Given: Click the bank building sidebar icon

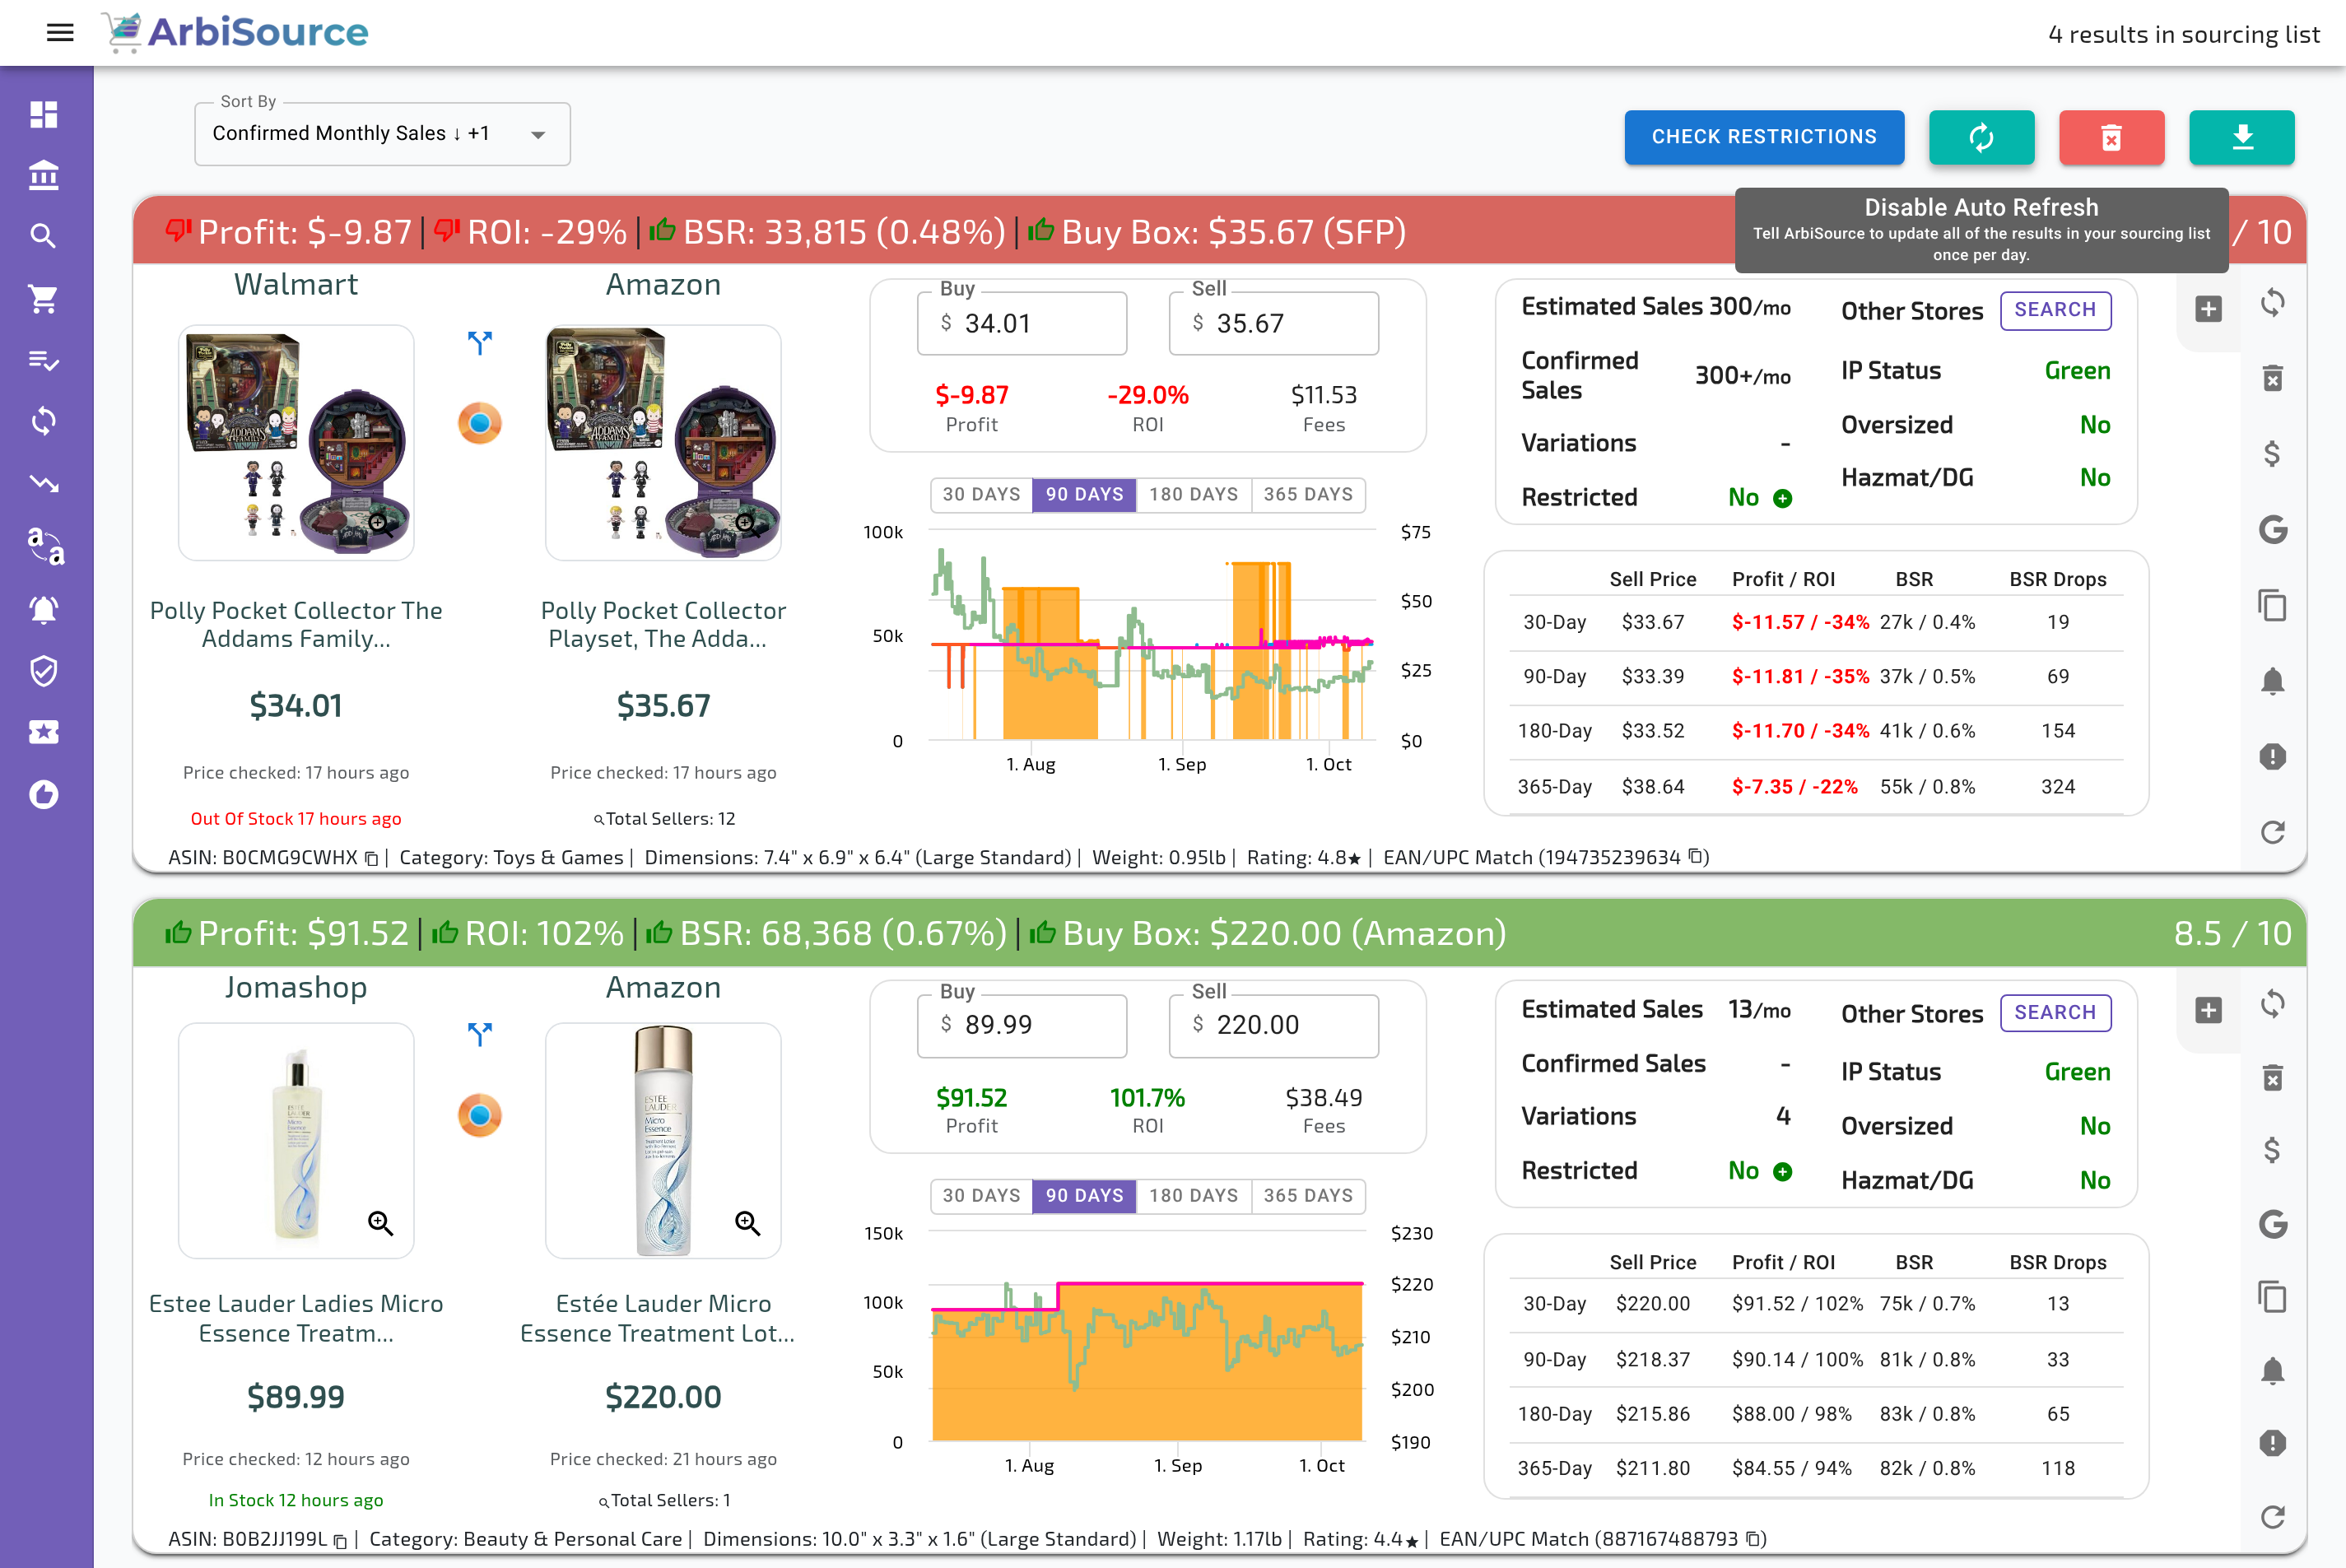Looking at the screenshot, I should (44, 175).
